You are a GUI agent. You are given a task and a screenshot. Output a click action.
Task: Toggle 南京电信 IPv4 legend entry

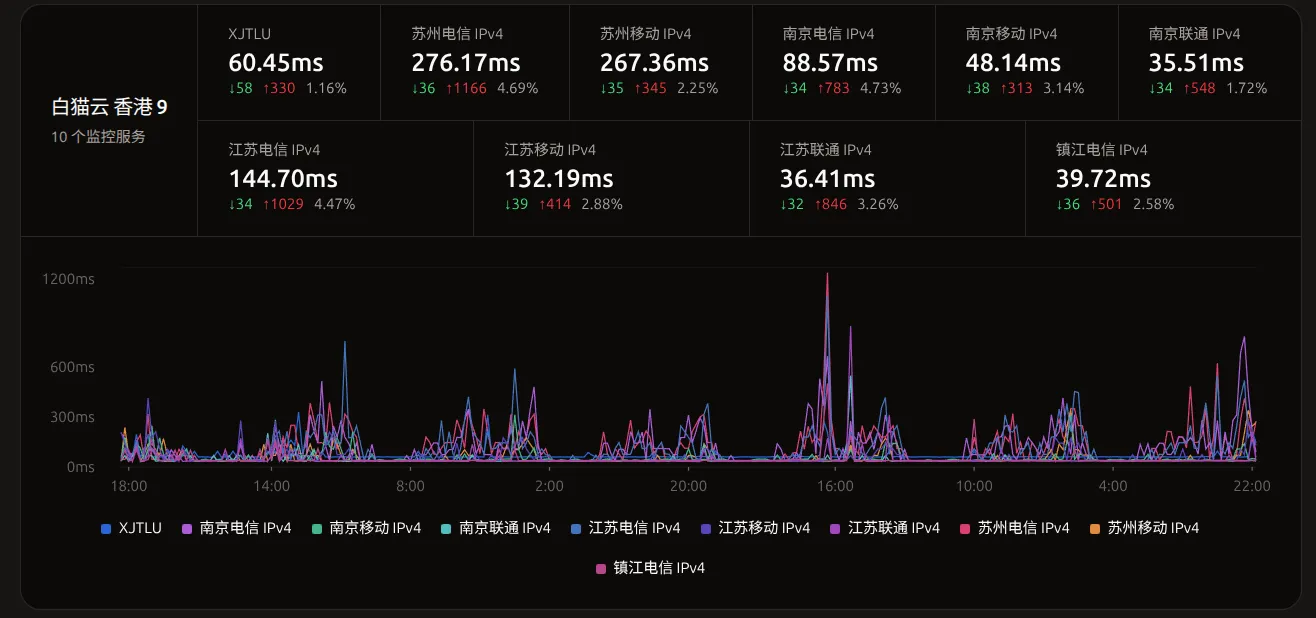(x=236, y=528)
